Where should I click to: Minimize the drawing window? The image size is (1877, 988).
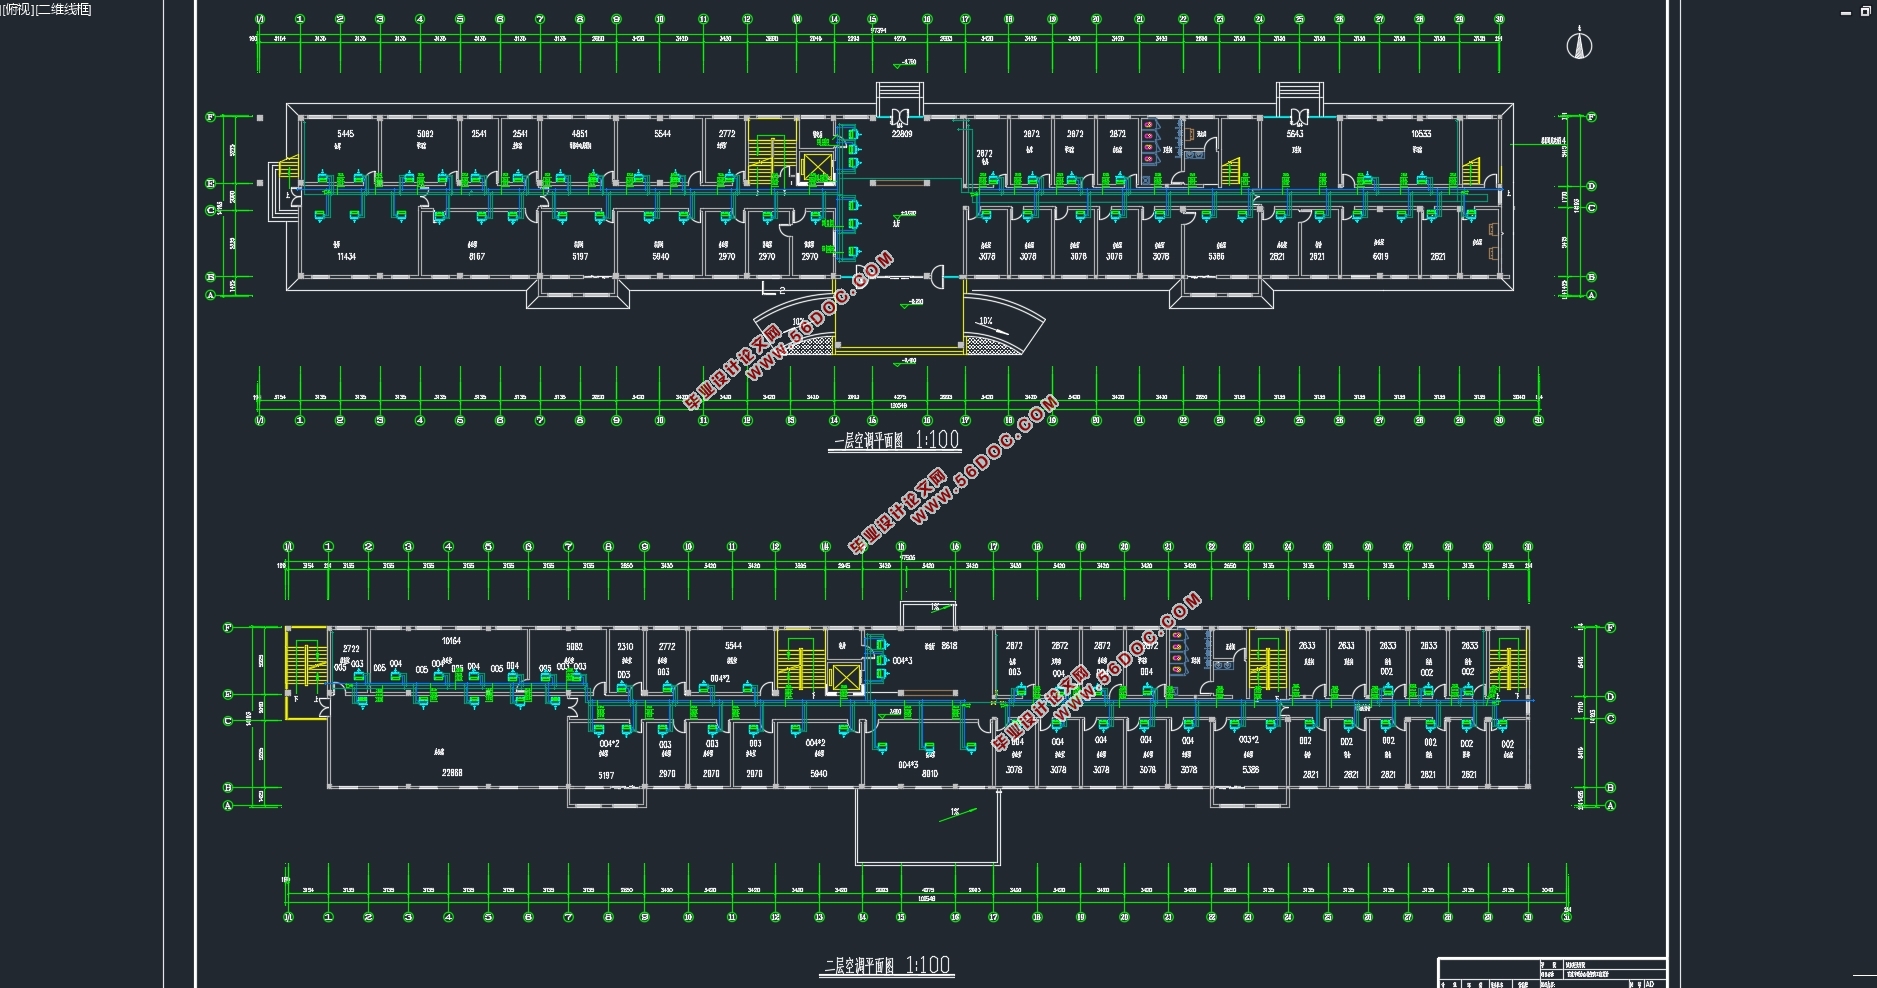click(x=1846, y=12)
